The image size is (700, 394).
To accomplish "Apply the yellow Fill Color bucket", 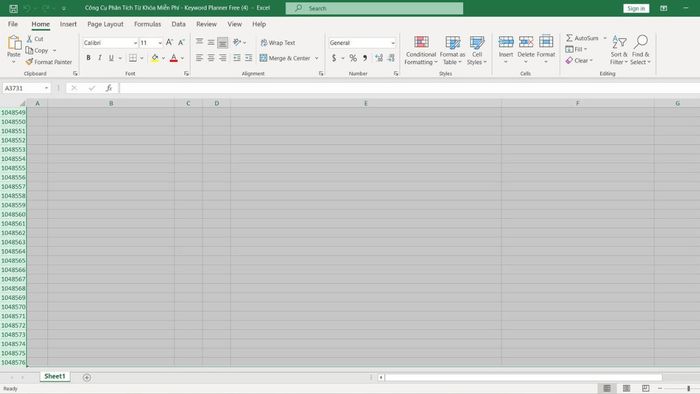I will pyautogui.click(x=155, y=58).
